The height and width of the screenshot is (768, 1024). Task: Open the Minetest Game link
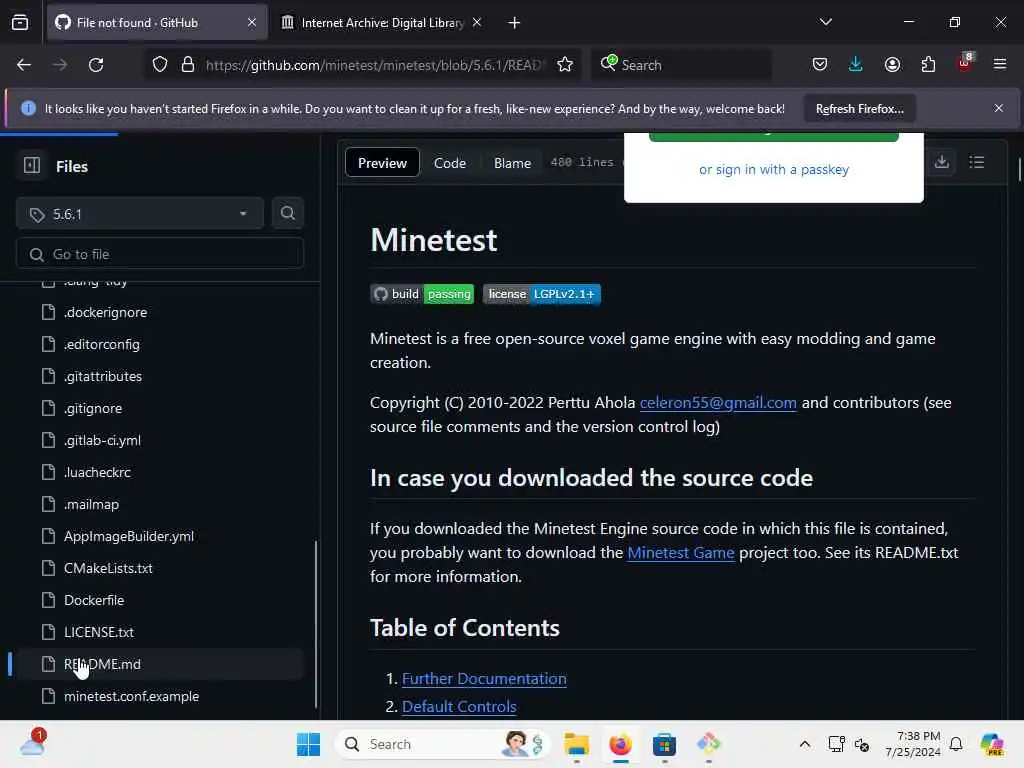[680, 552]
